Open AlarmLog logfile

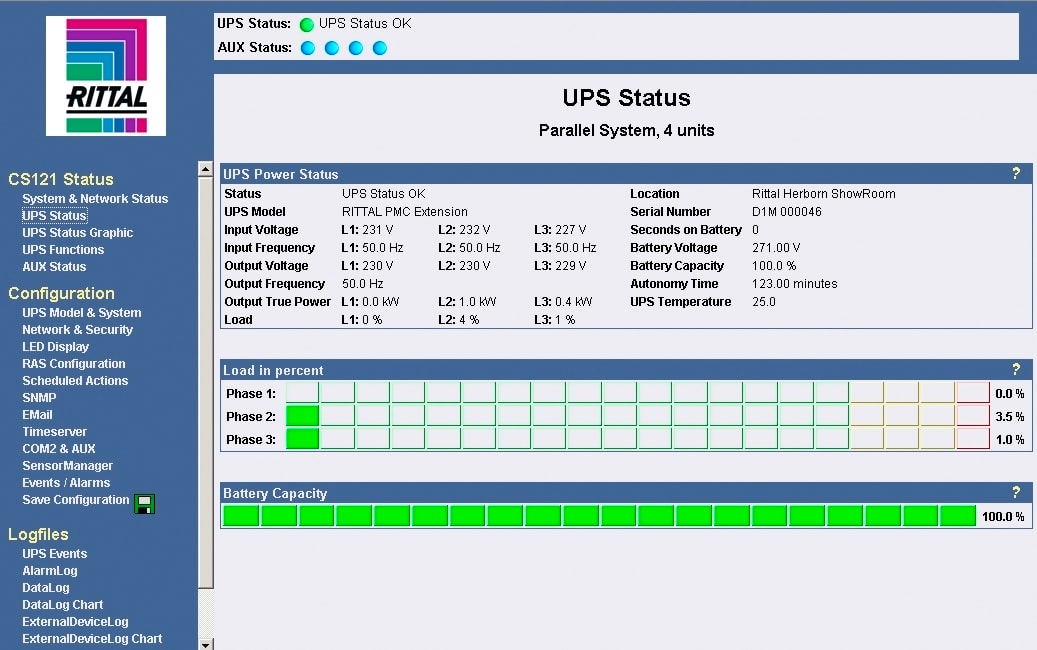coord(50,571)
